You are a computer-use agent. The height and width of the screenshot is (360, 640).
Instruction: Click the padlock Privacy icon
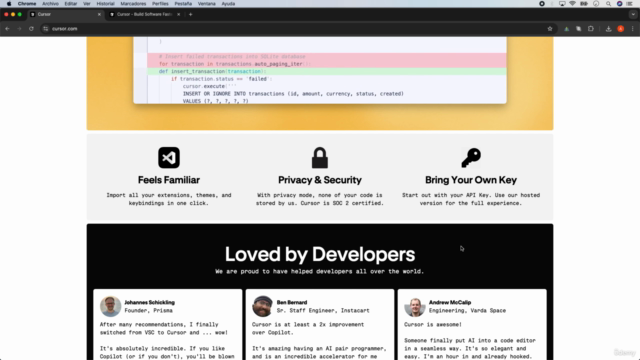(x=320, y=158)
